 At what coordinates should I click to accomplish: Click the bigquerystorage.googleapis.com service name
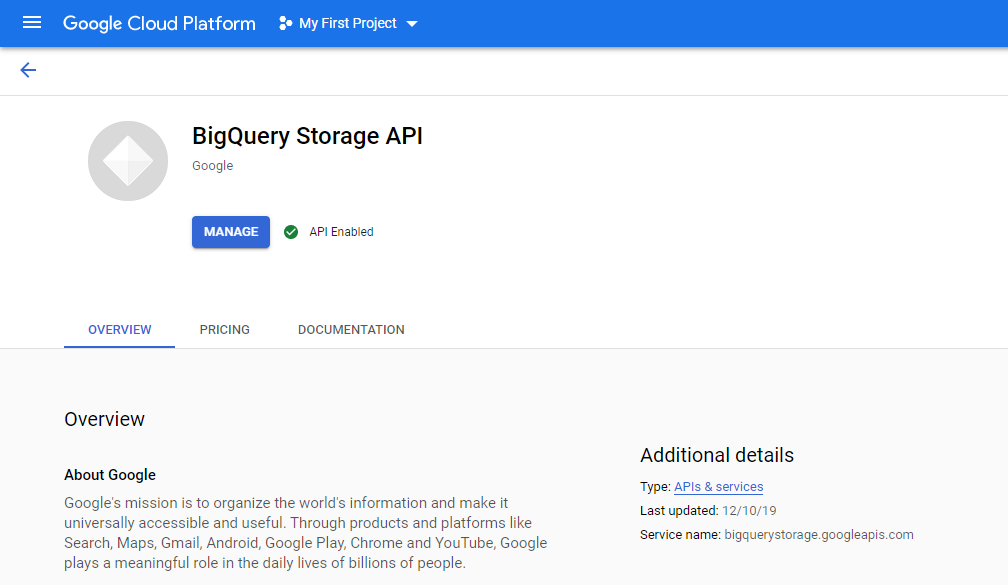click(819, 535)
